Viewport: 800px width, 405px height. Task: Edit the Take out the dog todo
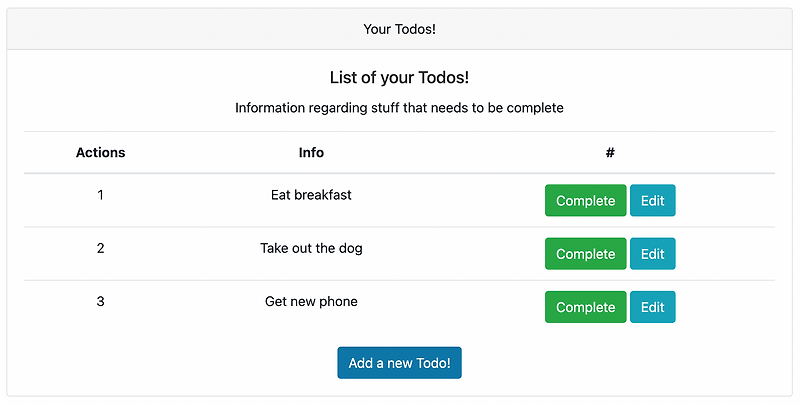pyautogui.click(x=652, y=254)
